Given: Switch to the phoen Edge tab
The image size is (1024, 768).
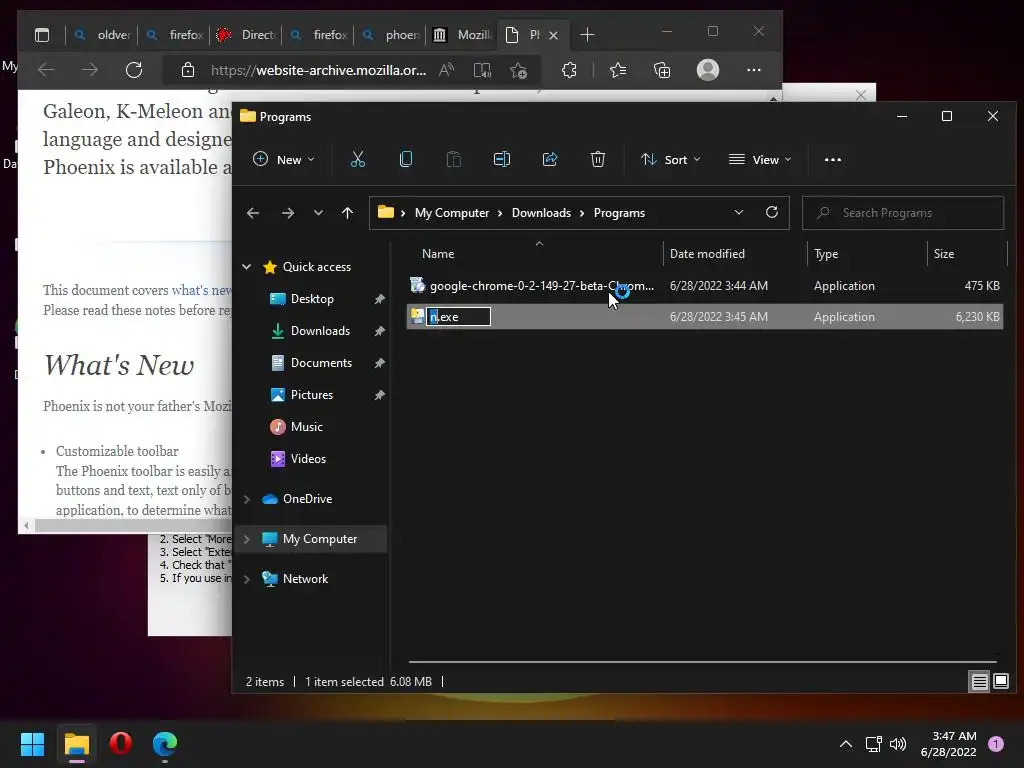Looking at the screenshot, I should pos(391,35).
